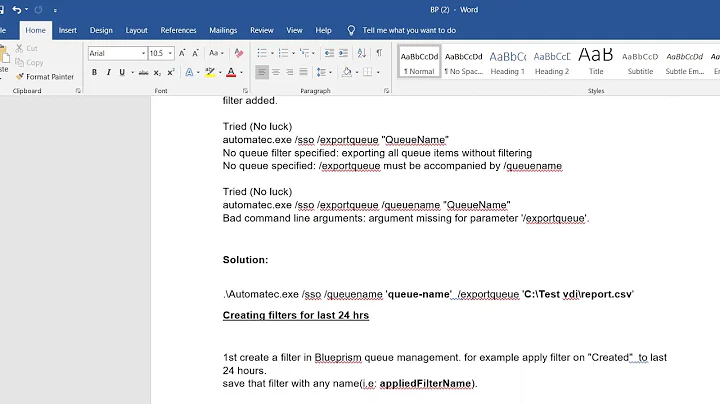Click the Multilevel List icon
Viewport: 720px width, 404px height.
pyautogui.click(x=305, y=53)
